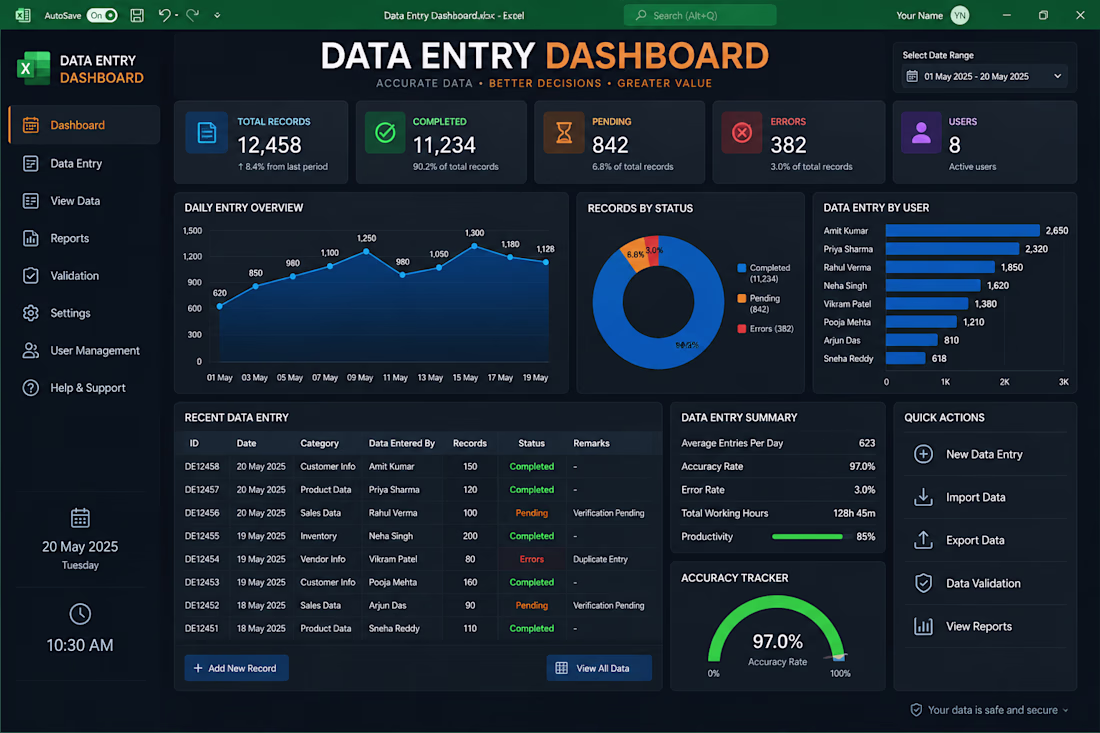Click the Errors red legend swatch

click(x=742, y=328)
